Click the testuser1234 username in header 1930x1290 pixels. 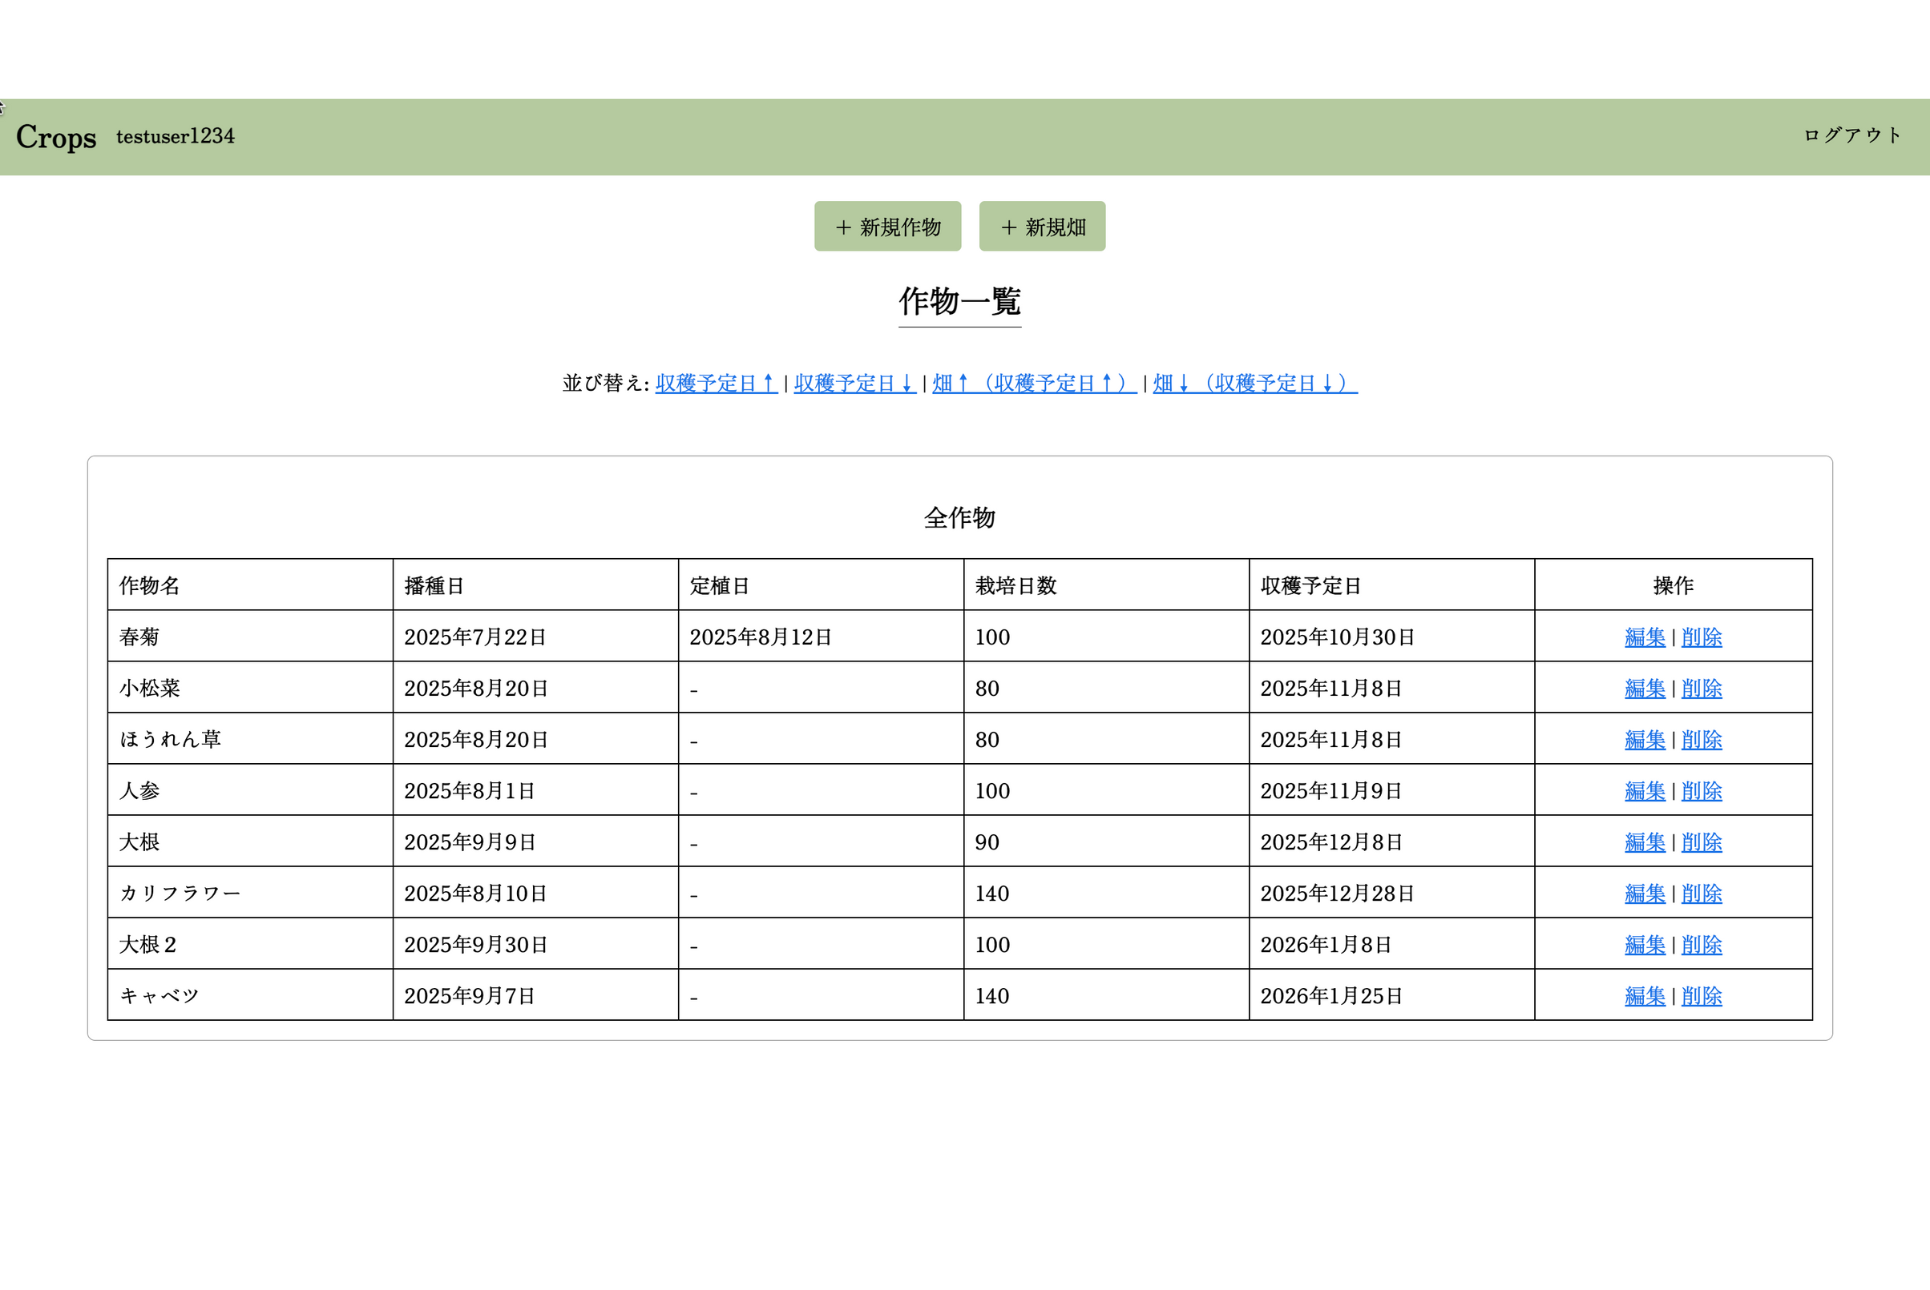tap(175, 136)
